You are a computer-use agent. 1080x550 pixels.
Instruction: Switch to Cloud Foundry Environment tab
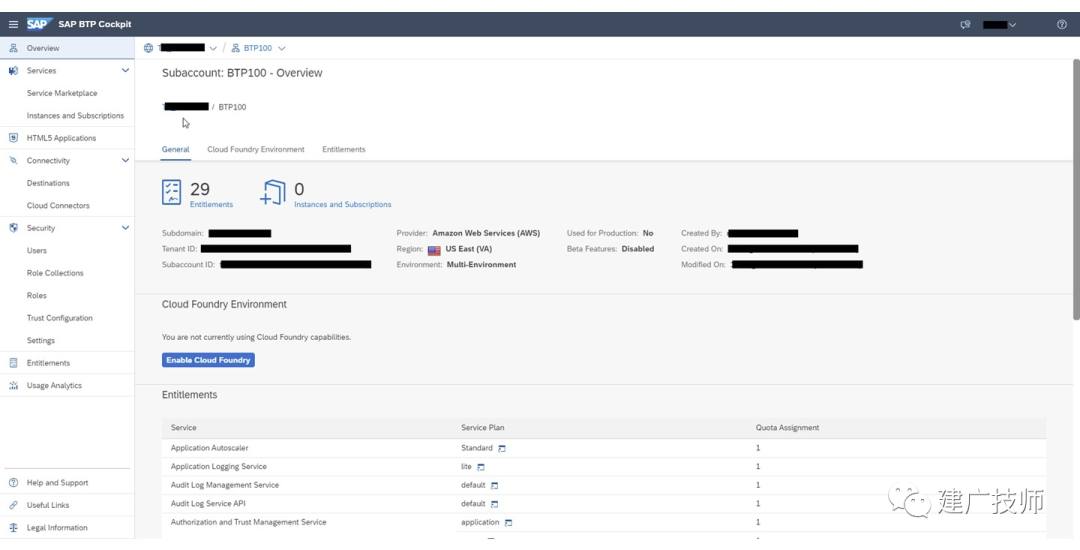256,149
